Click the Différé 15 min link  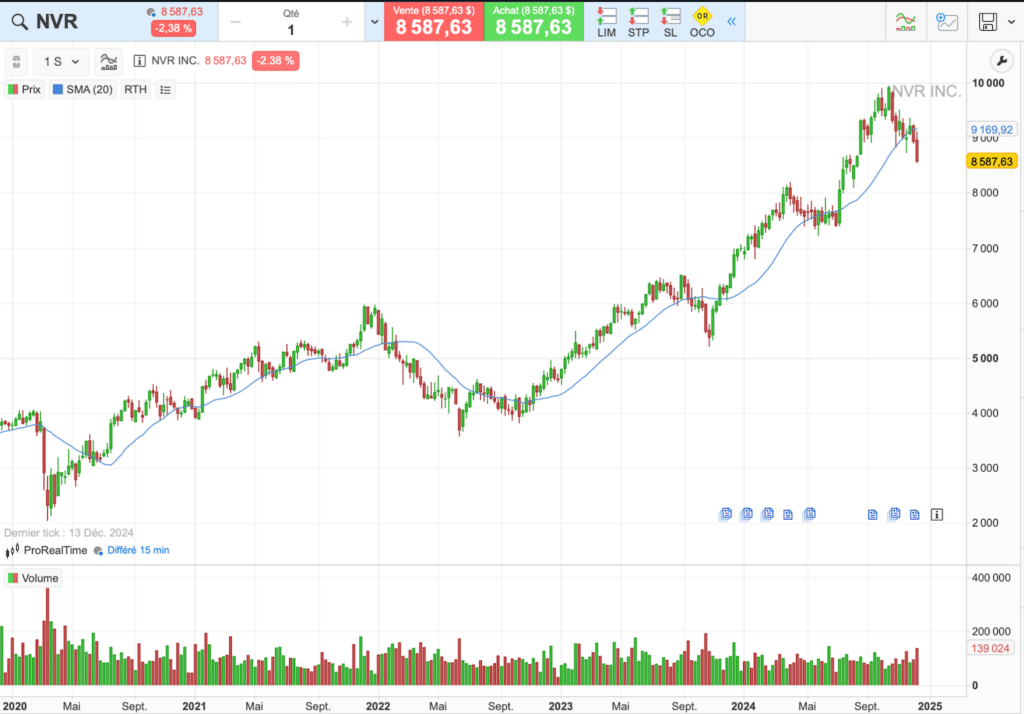(138, 550)
